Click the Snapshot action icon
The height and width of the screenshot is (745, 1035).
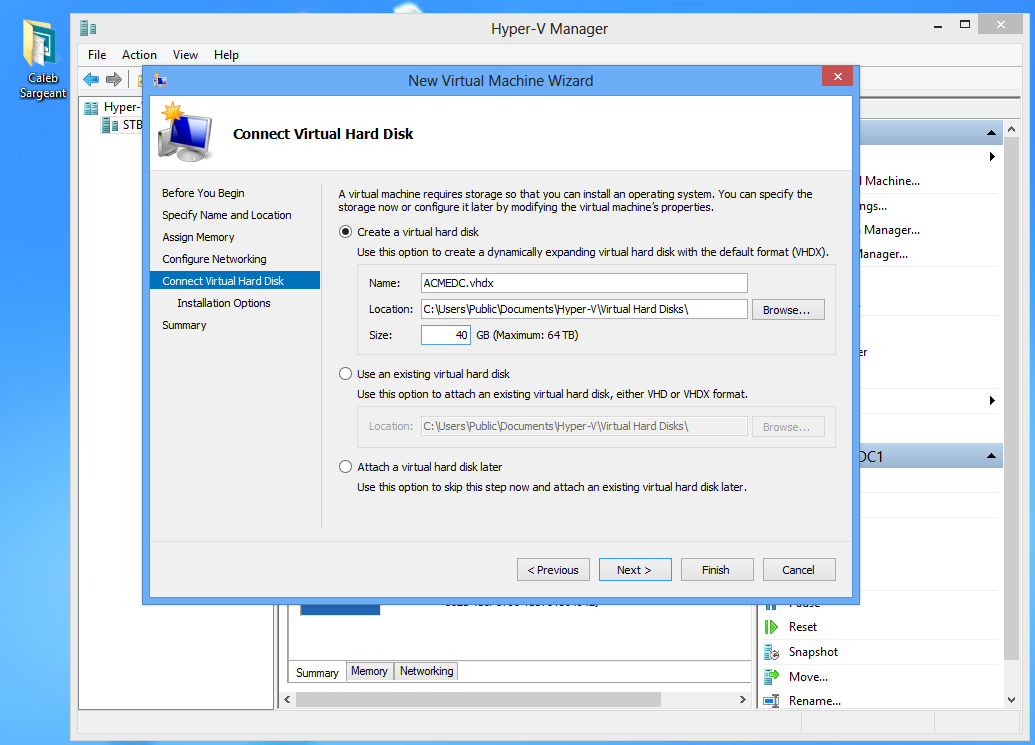tap(771, 652)
